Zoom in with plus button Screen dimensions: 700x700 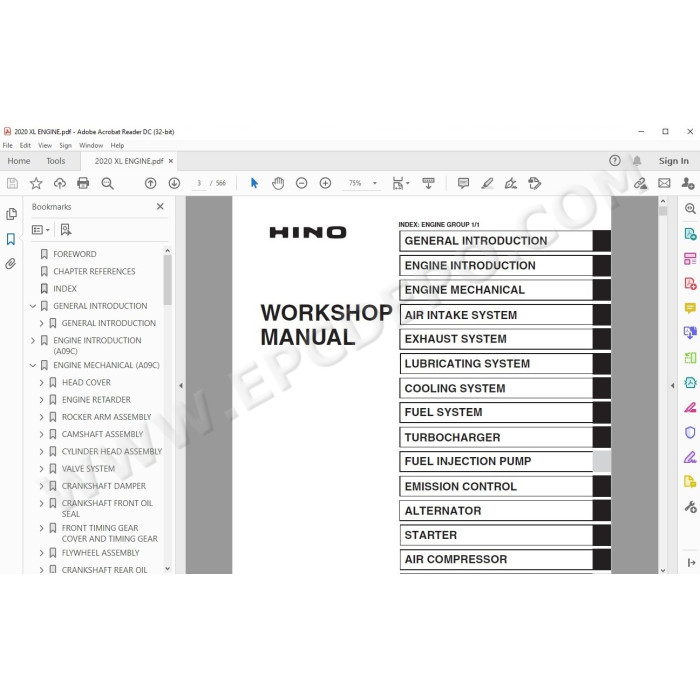tap(325, 183)
